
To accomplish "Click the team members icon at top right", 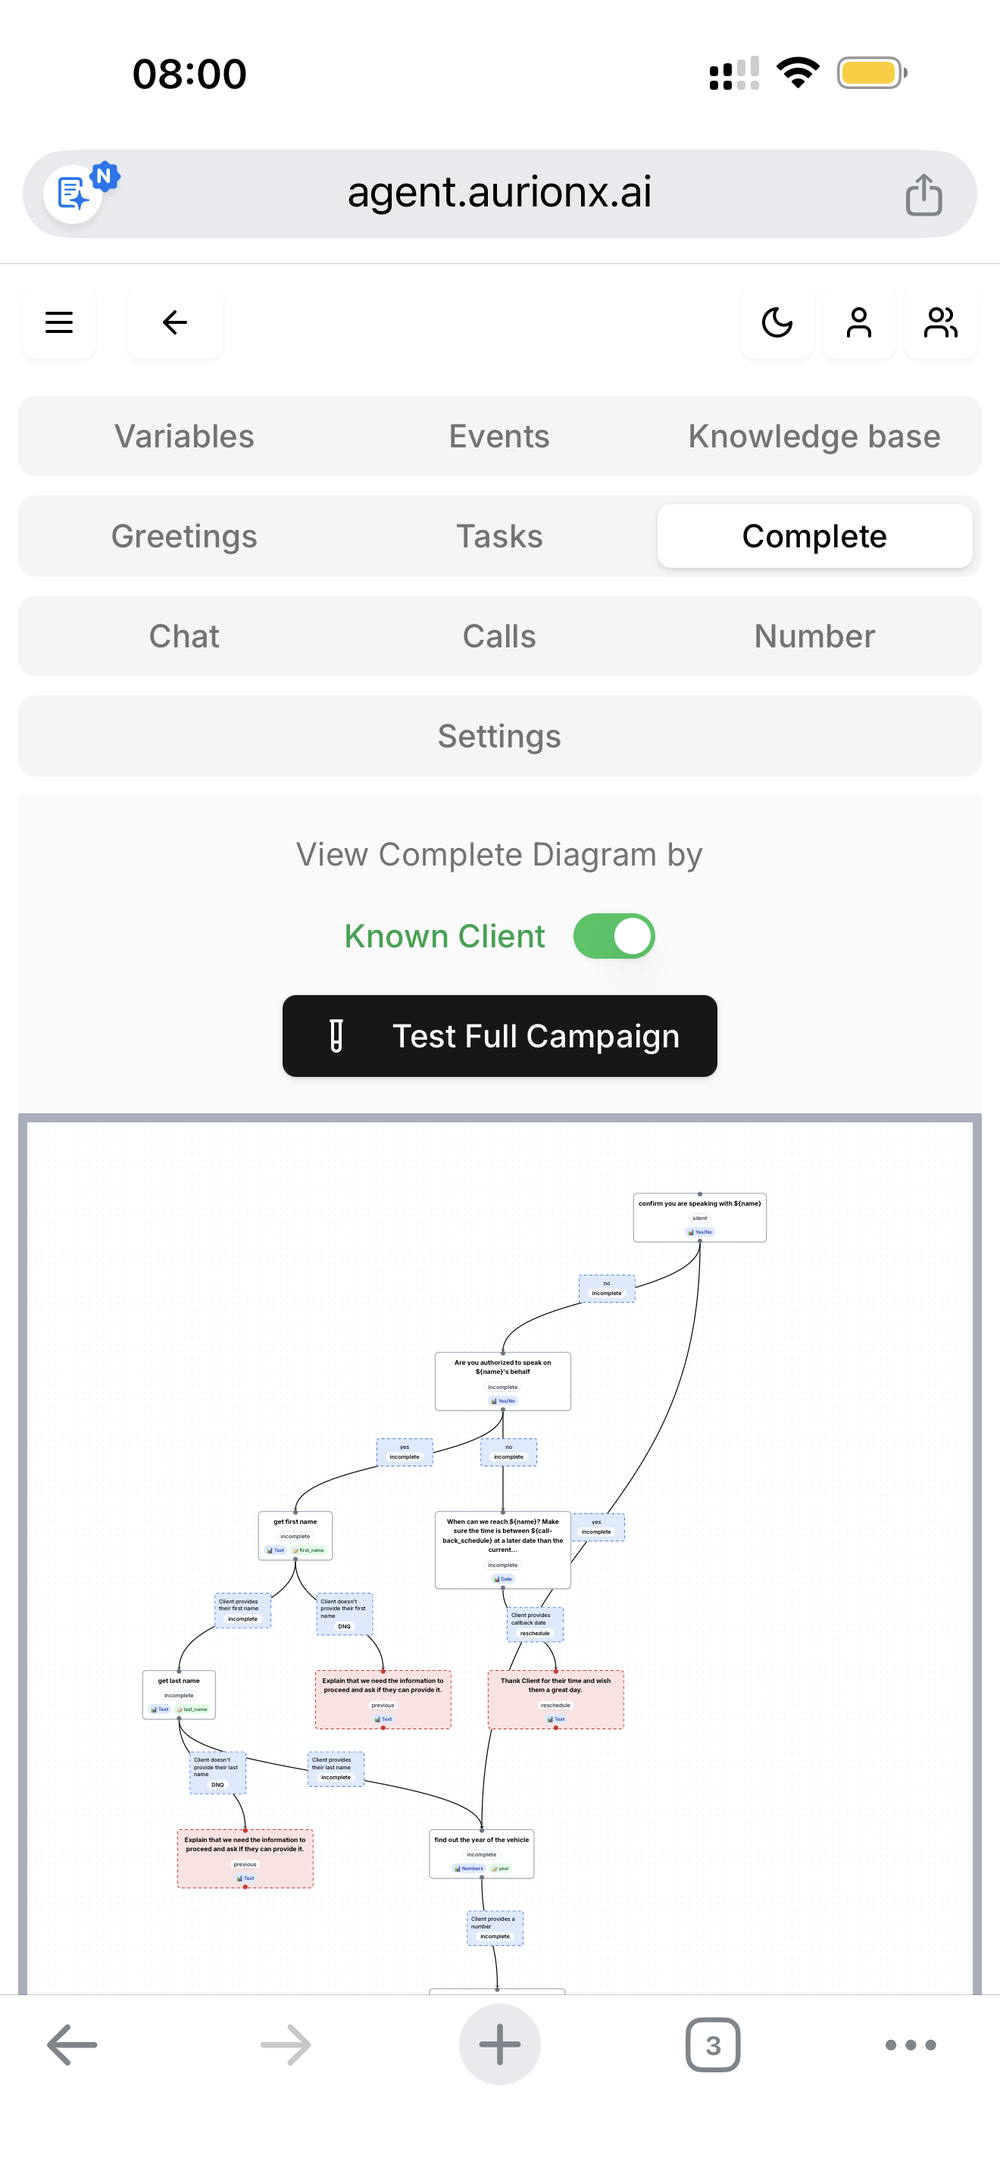I will (x=940, y=322).
